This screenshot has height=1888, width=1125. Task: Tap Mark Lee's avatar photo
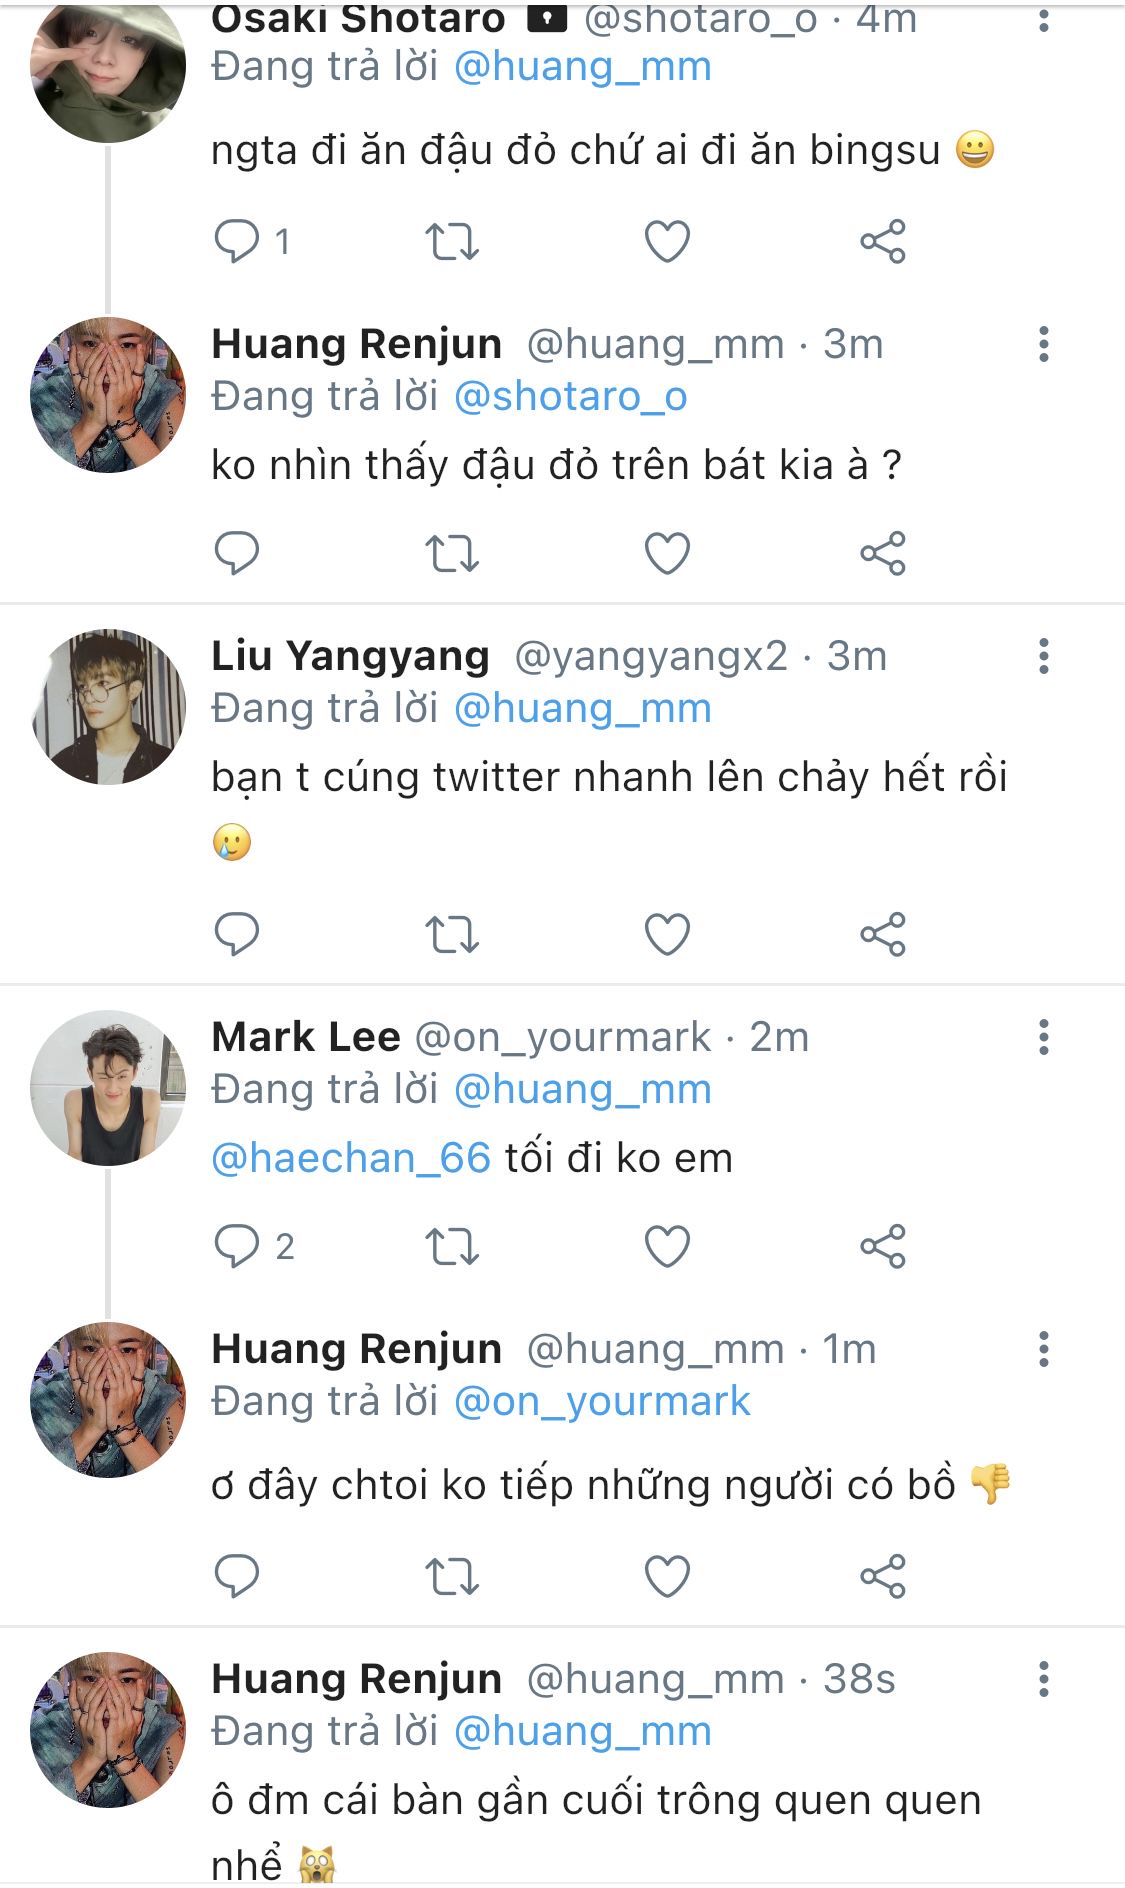point(108,1088)
